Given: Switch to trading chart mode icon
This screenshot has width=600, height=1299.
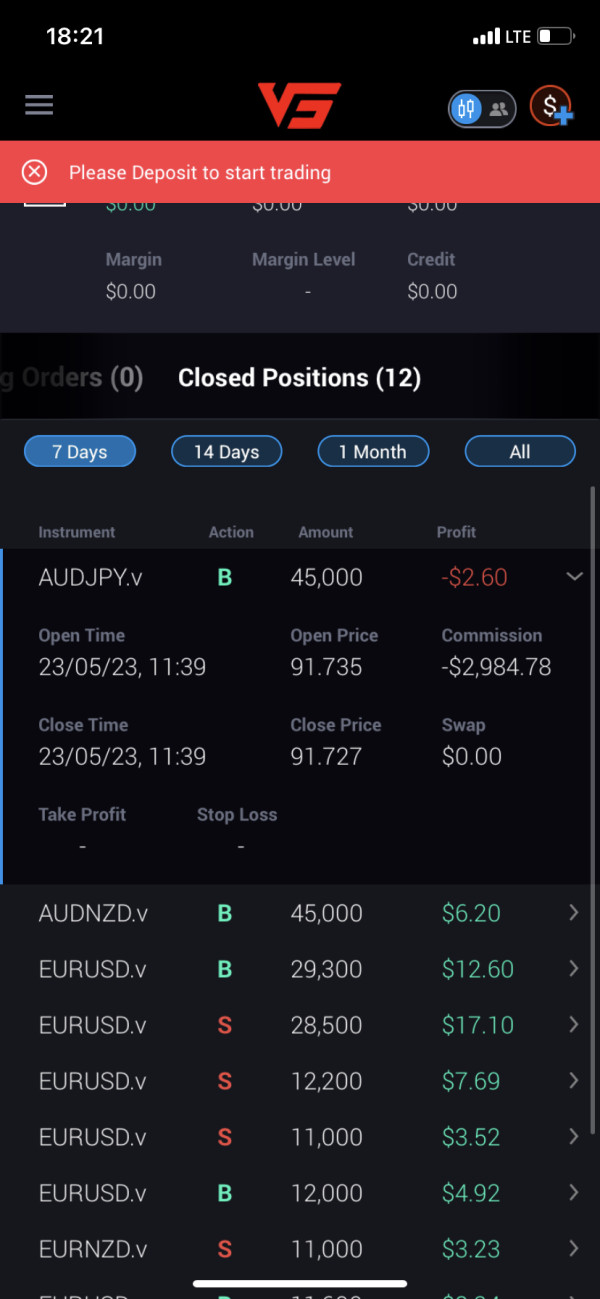Looking at the screenshot, I should (x=466, y=108).
